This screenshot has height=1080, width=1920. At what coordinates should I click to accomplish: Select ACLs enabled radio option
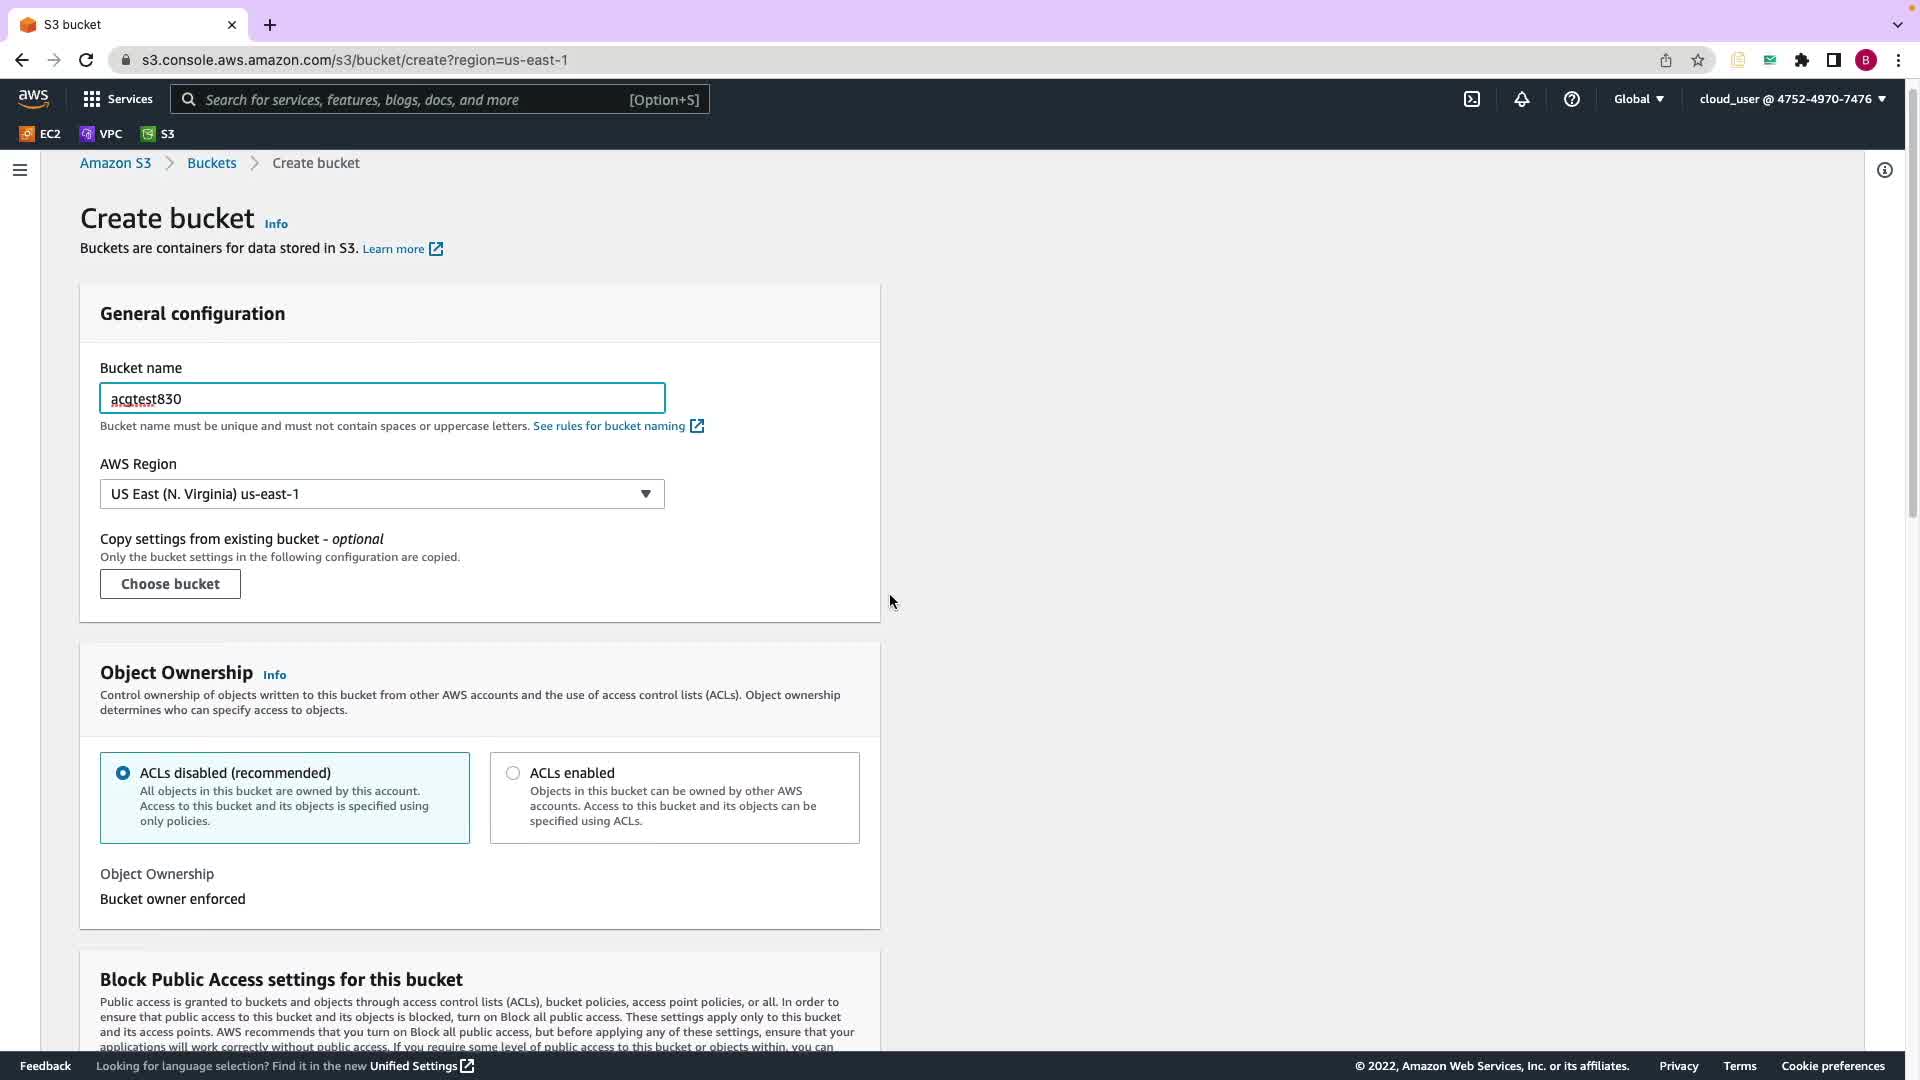coord(513,773)
